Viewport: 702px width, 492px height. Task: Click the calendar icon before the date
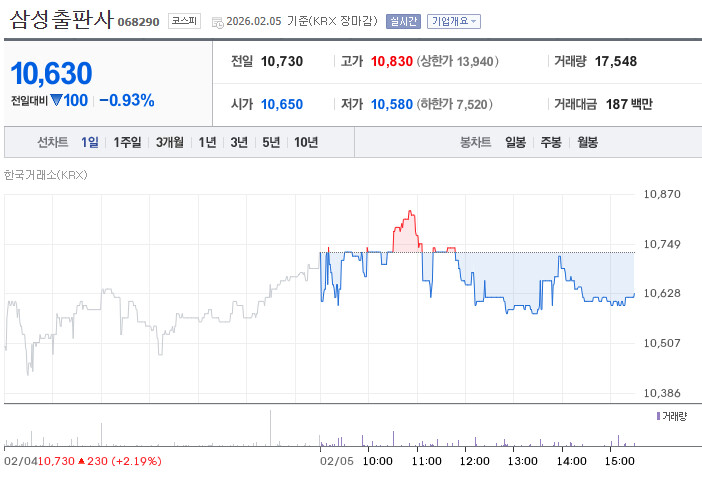tap(218, 22)
